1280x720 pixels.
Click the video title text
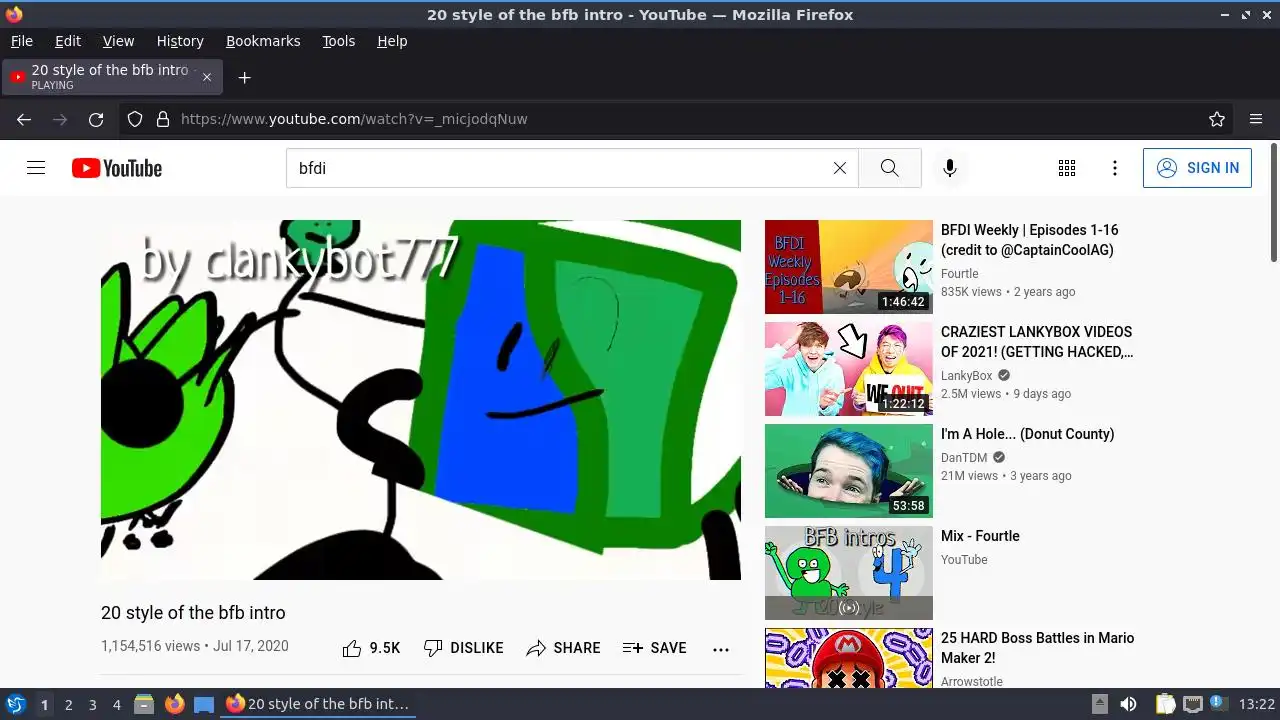point(193,612)
